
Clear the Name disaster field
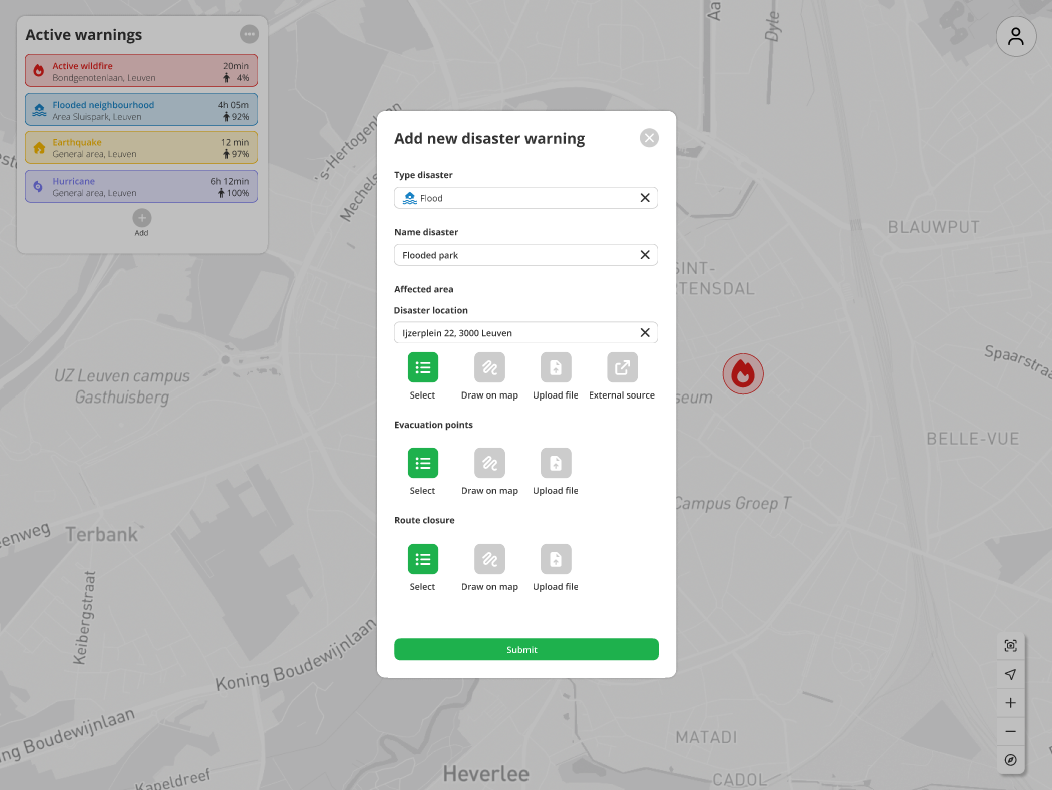click(645, 255)
